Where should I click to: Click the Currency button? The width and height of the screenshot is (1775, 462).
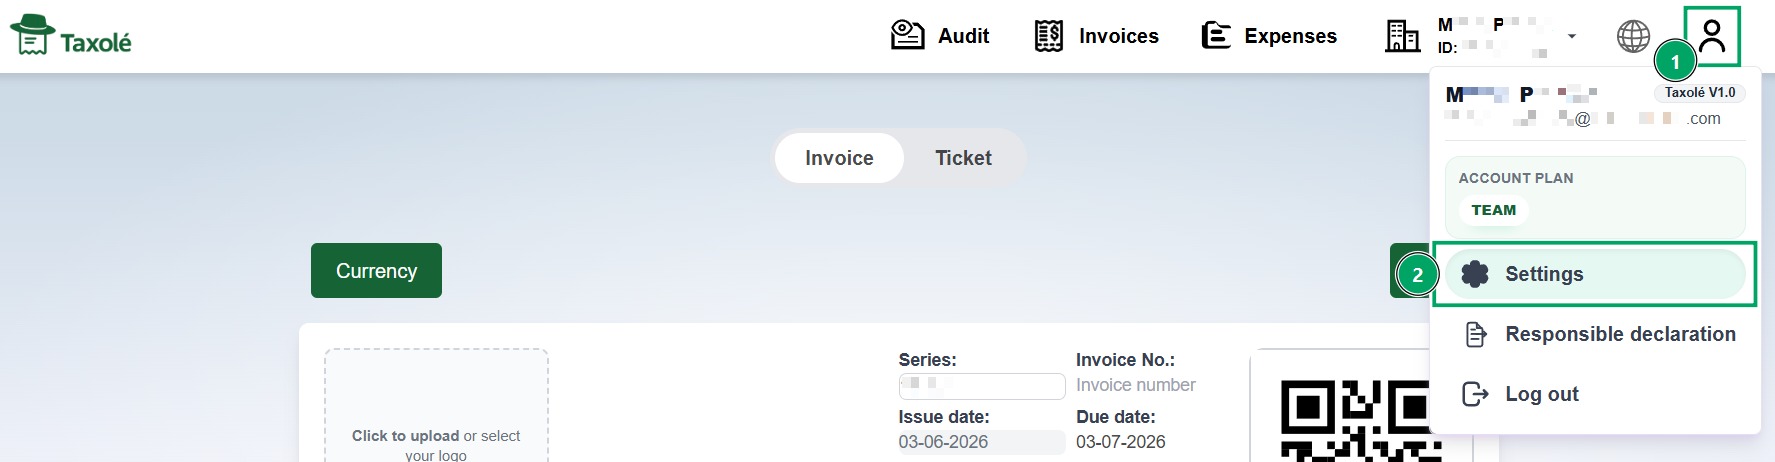376,270
